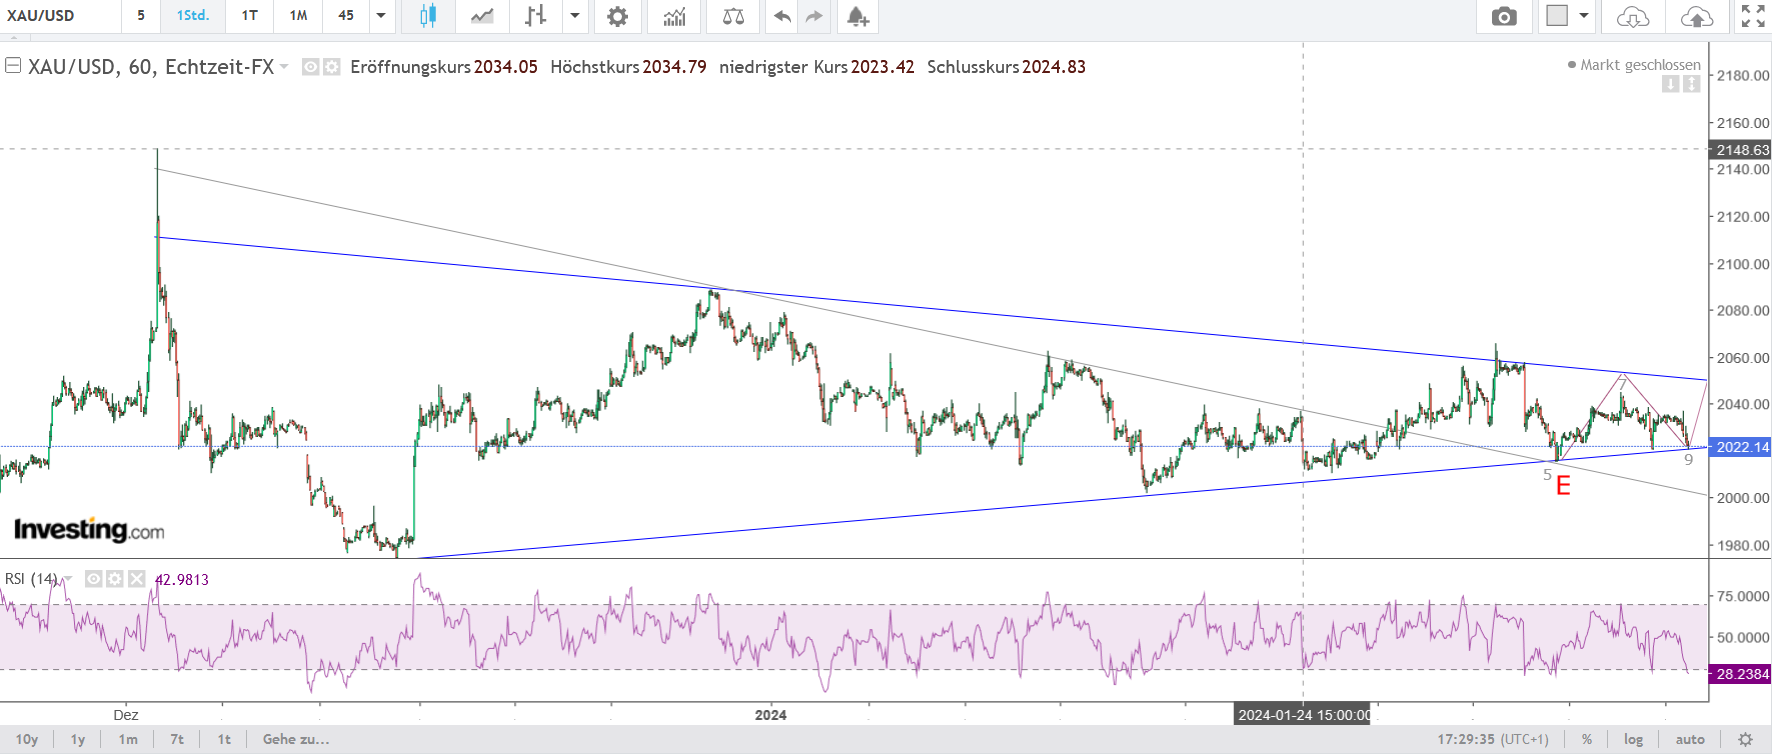
Task: Click the up-down arrow pane button
Action: (x=1691, y=84)
